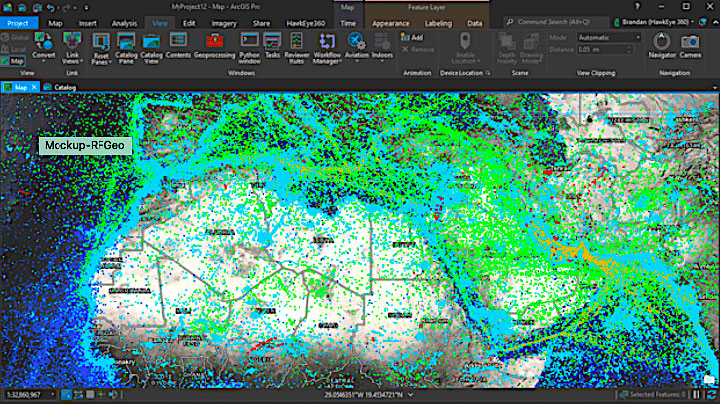The height and width of the screenshot is (404, 720).
Task: Open the Catalog view tab
Action: 60,87
